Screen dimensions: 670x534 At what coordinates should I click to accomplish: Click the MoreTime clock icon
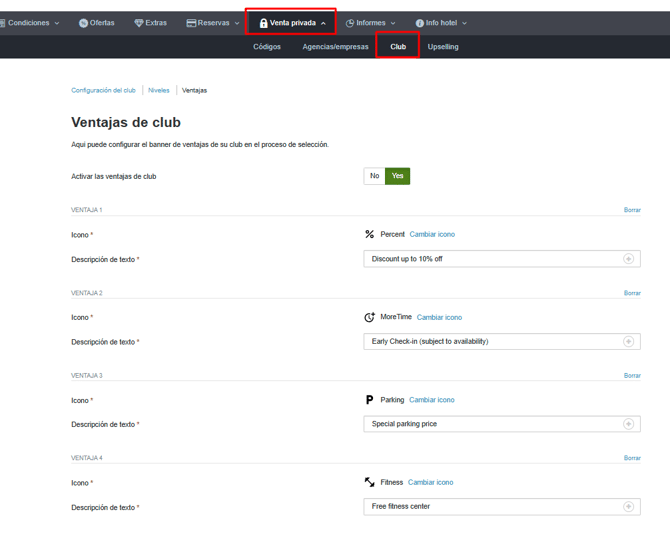coord(370,317)
